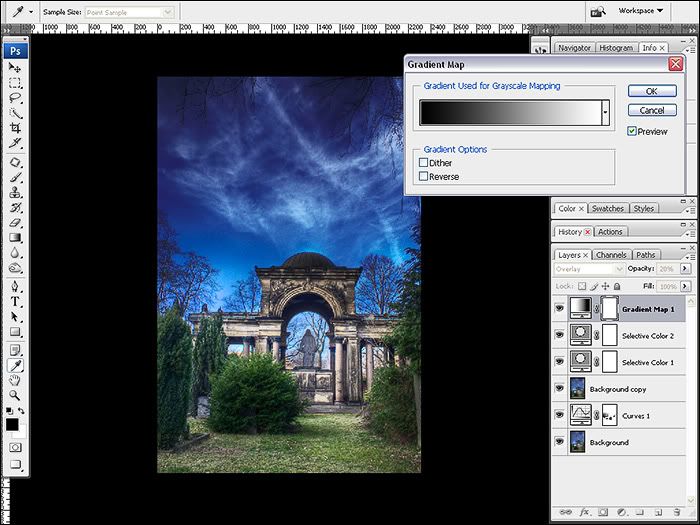Click the foreground color swatch
This screenshot has width=700, height=525.
click(x=12, y=424)
